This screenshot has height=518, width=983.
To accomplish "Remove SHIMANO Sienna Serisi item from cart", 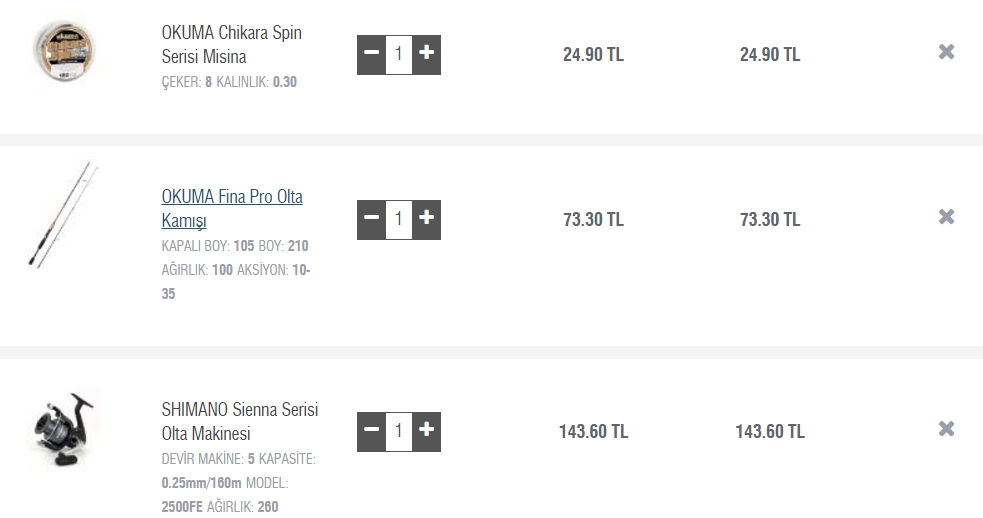I will coord(946,429).
